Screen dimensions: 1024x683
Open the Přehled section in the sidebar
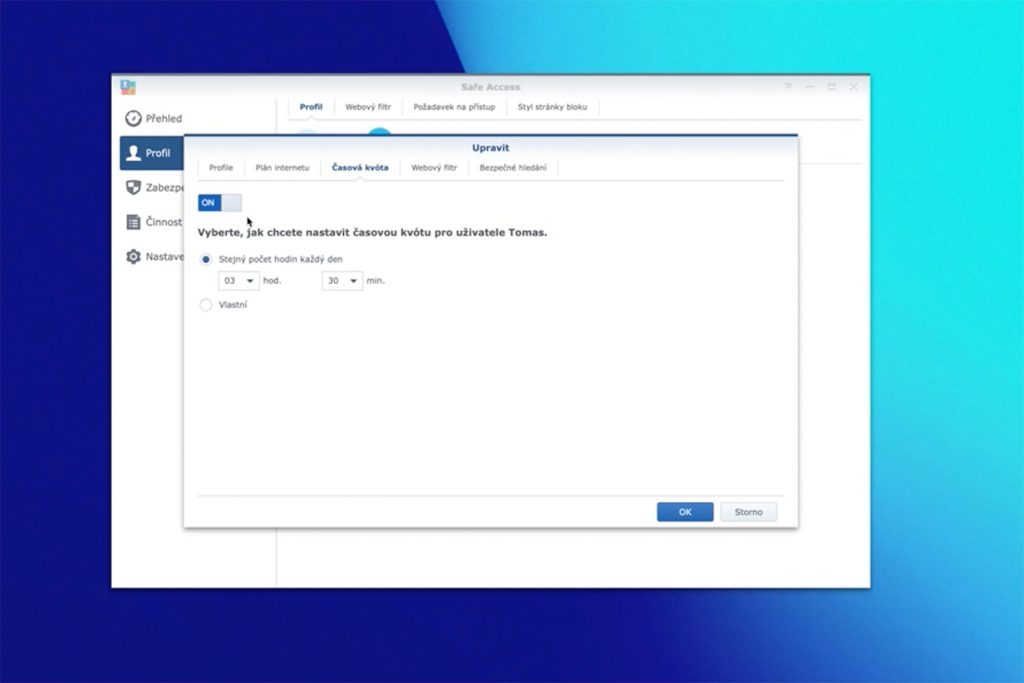(154, 118)
